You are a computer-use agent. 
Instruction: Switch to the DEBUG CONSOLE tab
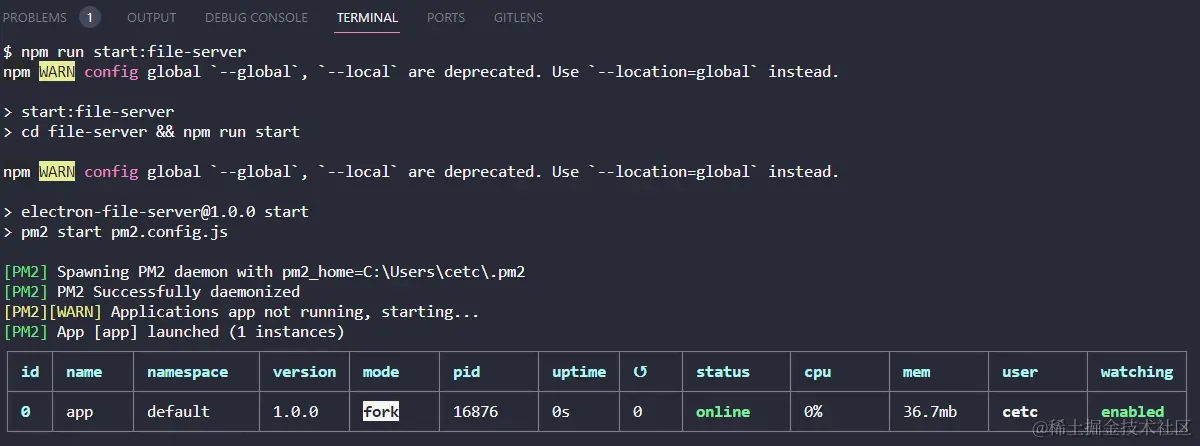[x=256, y=18]
